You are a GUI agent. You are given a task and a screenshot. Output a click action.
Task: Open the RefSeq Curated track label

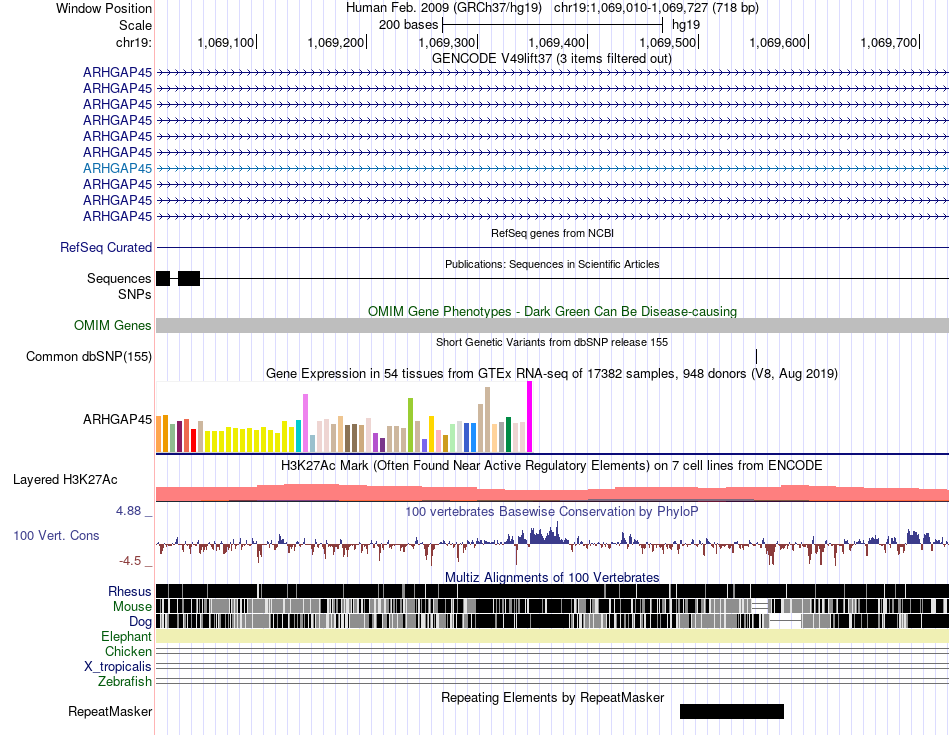tap(106, 248)
